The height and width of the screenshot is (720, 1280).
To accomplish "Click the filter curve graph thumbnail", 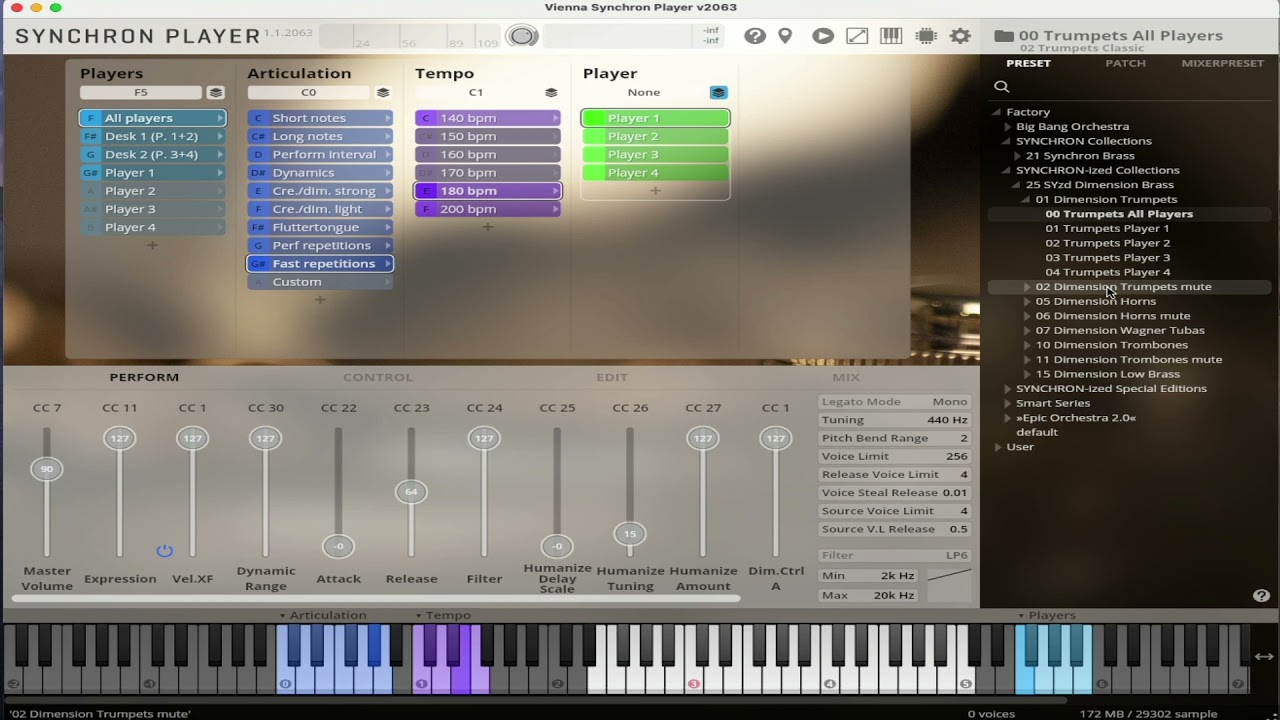I will point(949,576).
